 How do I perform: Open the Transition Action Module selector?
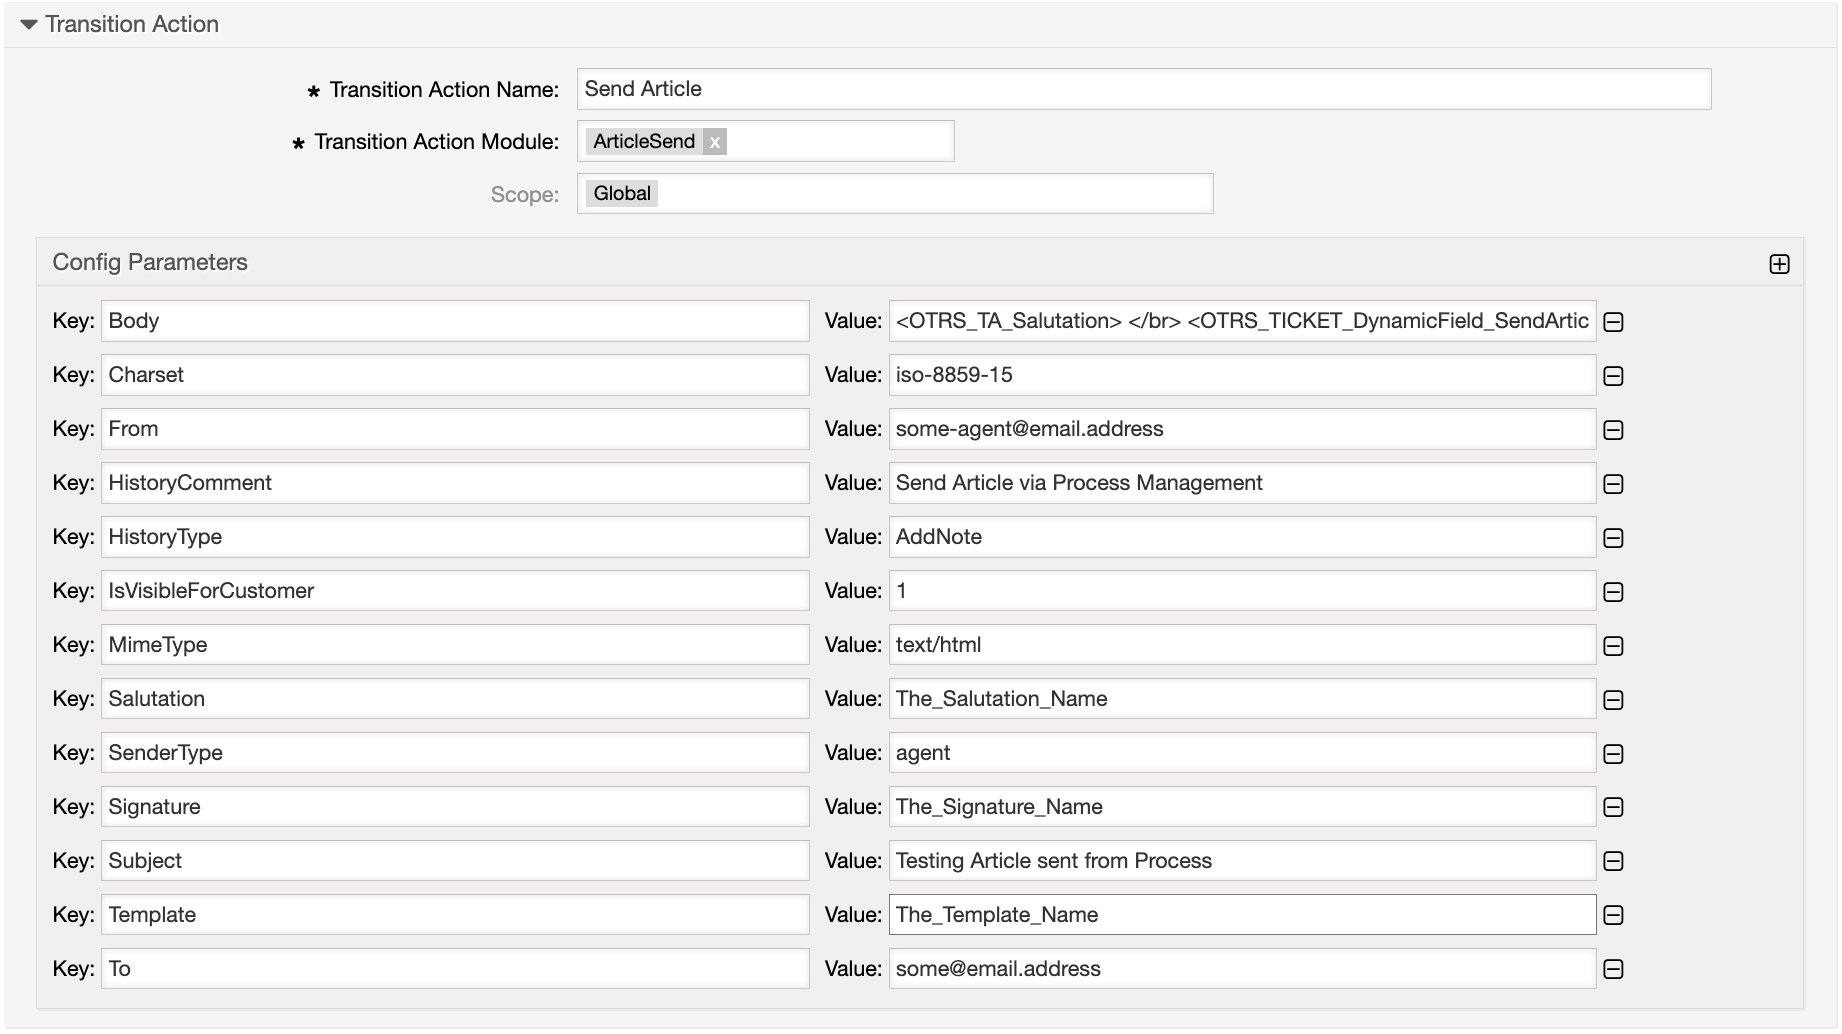point(850,141)
